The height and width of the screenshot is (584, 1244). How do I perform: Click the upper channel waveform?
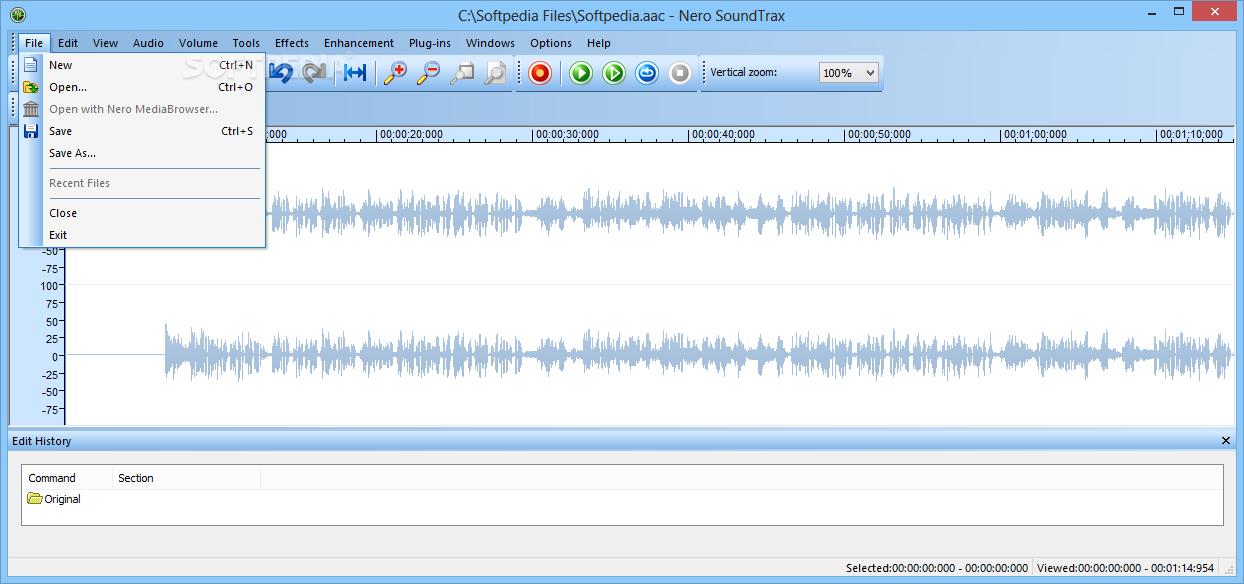750,214
